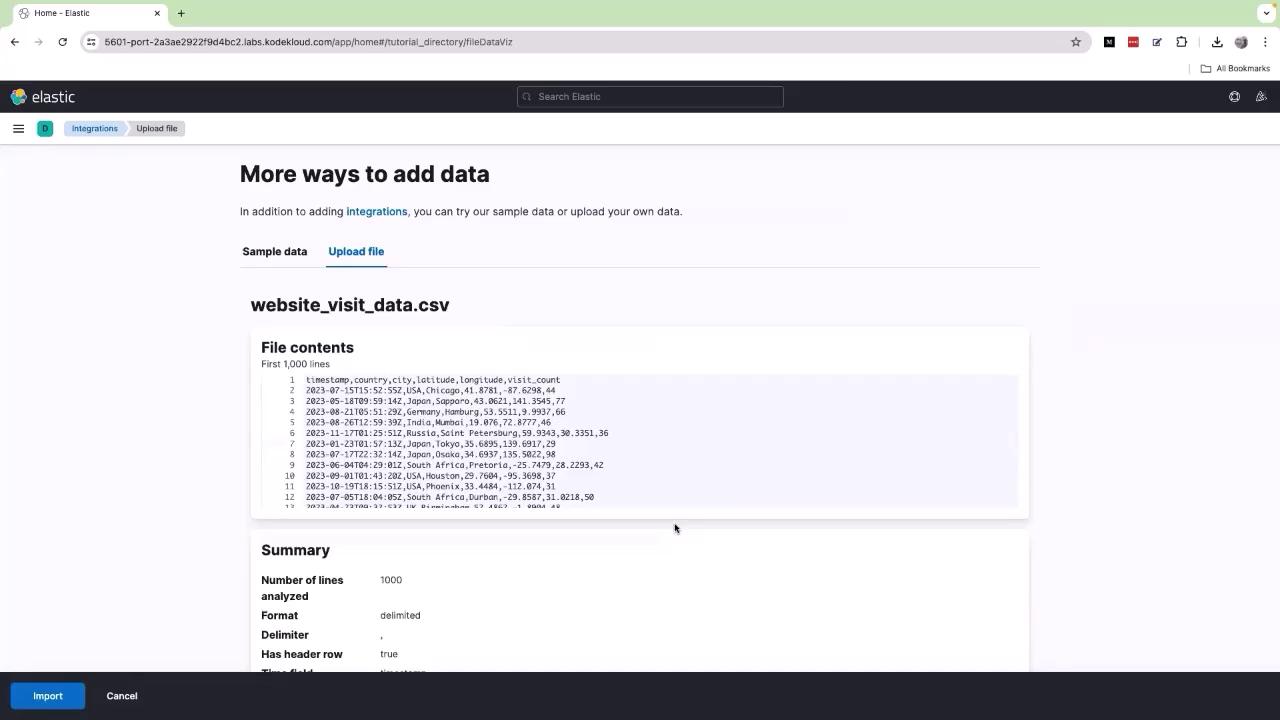Click the website_visit_data.csv file title

(350, 305)
